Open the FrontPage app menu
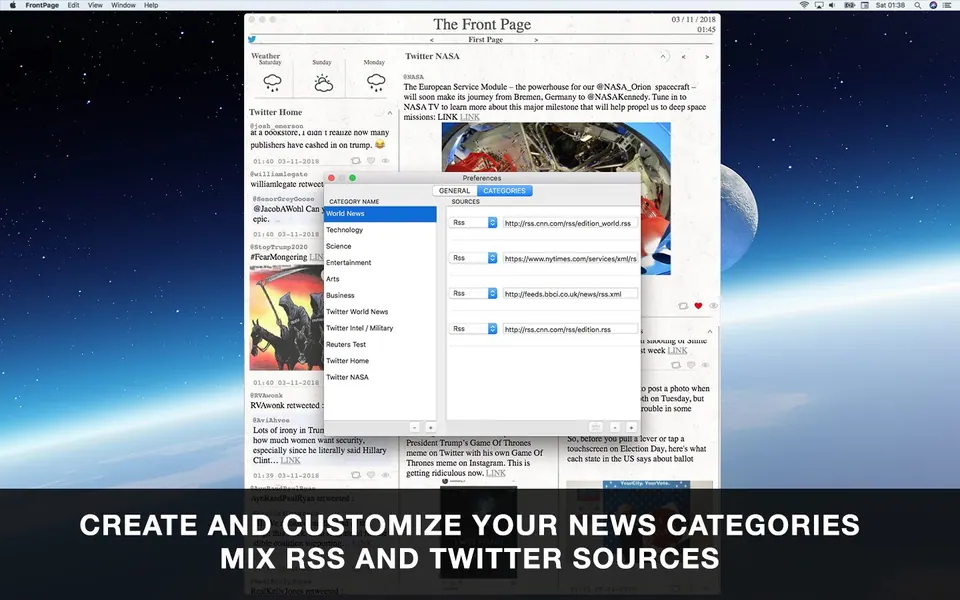960x600 pixels. point(42,5)
